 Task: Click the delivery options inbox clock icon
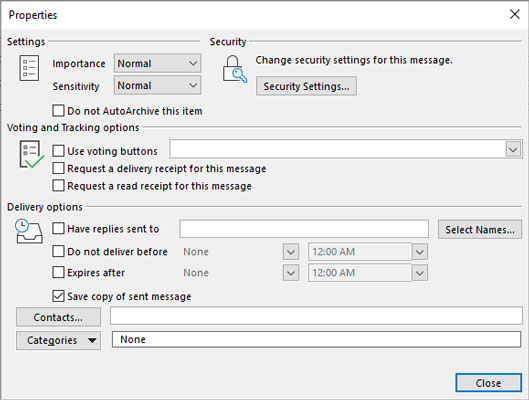coord(29,231)
